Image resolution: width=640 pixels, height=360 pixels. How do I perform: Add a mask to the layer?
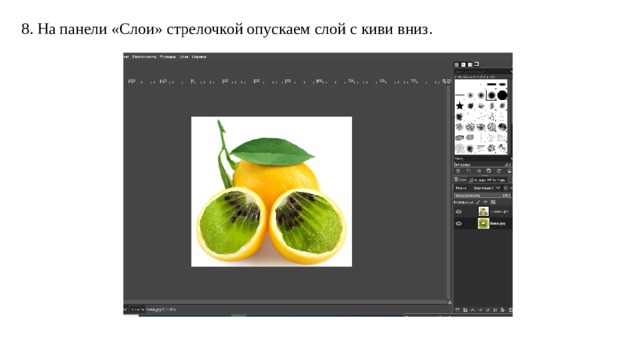(502, 310)
